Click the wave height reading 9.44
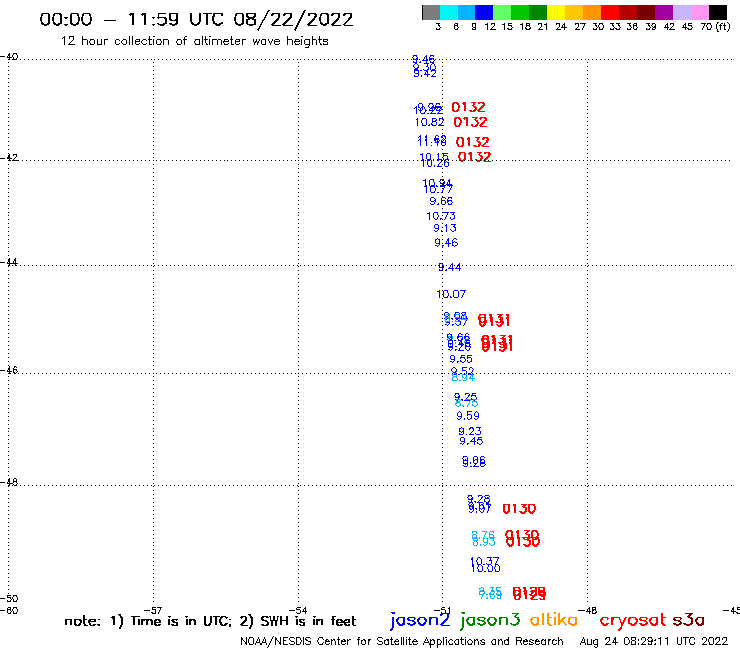 click(x=450, y=268)
